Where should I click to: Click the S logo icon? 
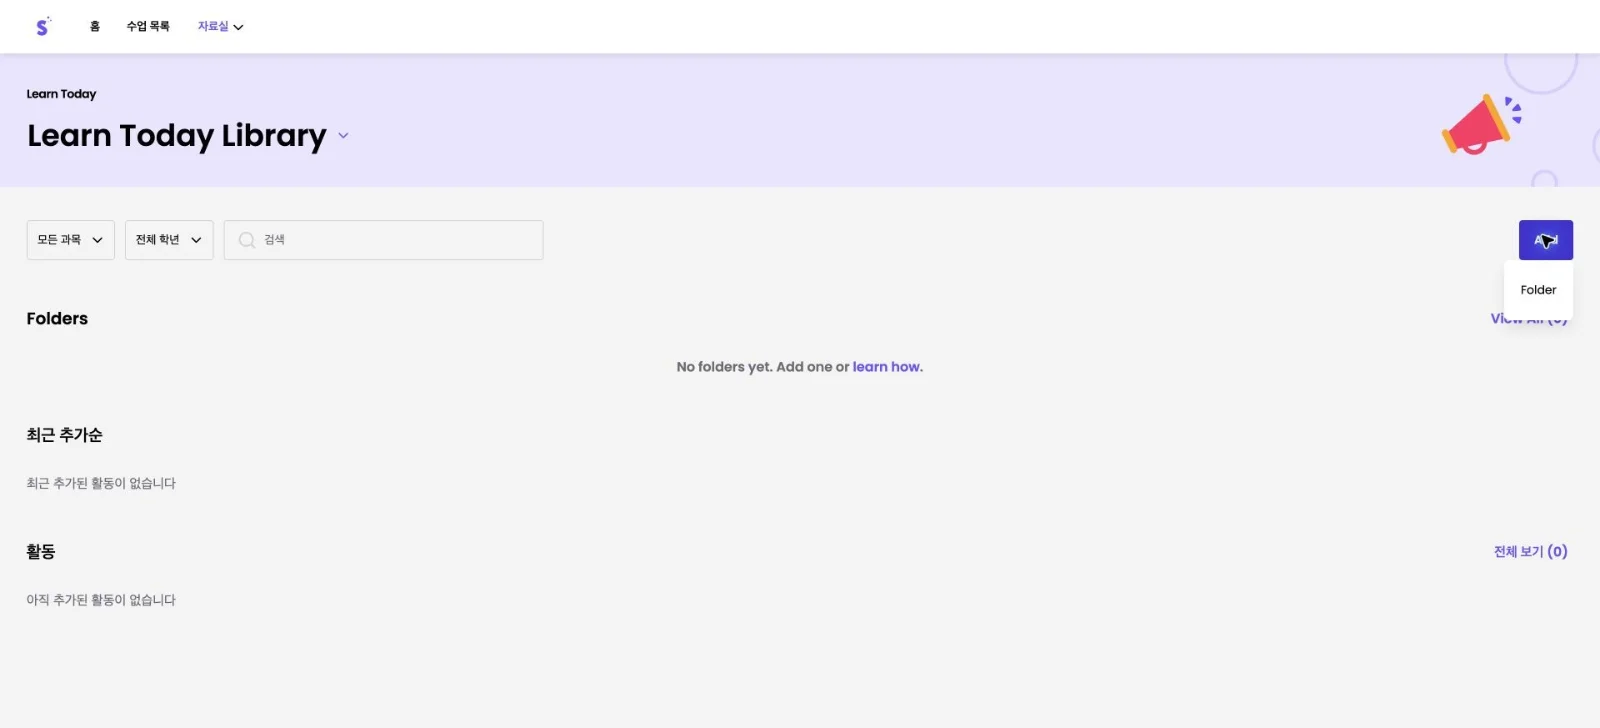tap(42, 27)
